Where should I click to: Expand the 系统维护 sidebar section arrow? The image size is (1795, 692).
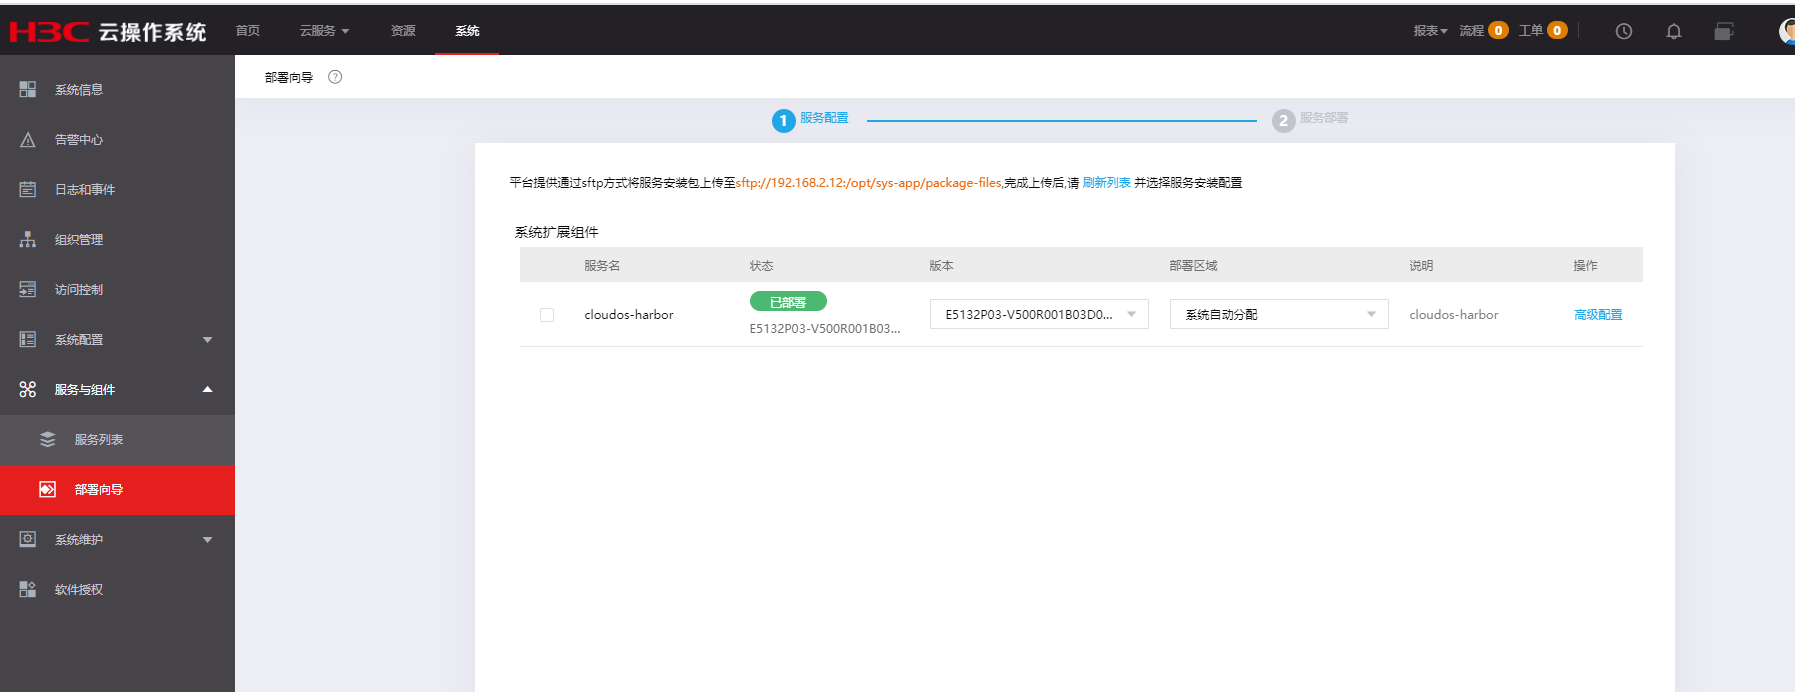[208, 540]
